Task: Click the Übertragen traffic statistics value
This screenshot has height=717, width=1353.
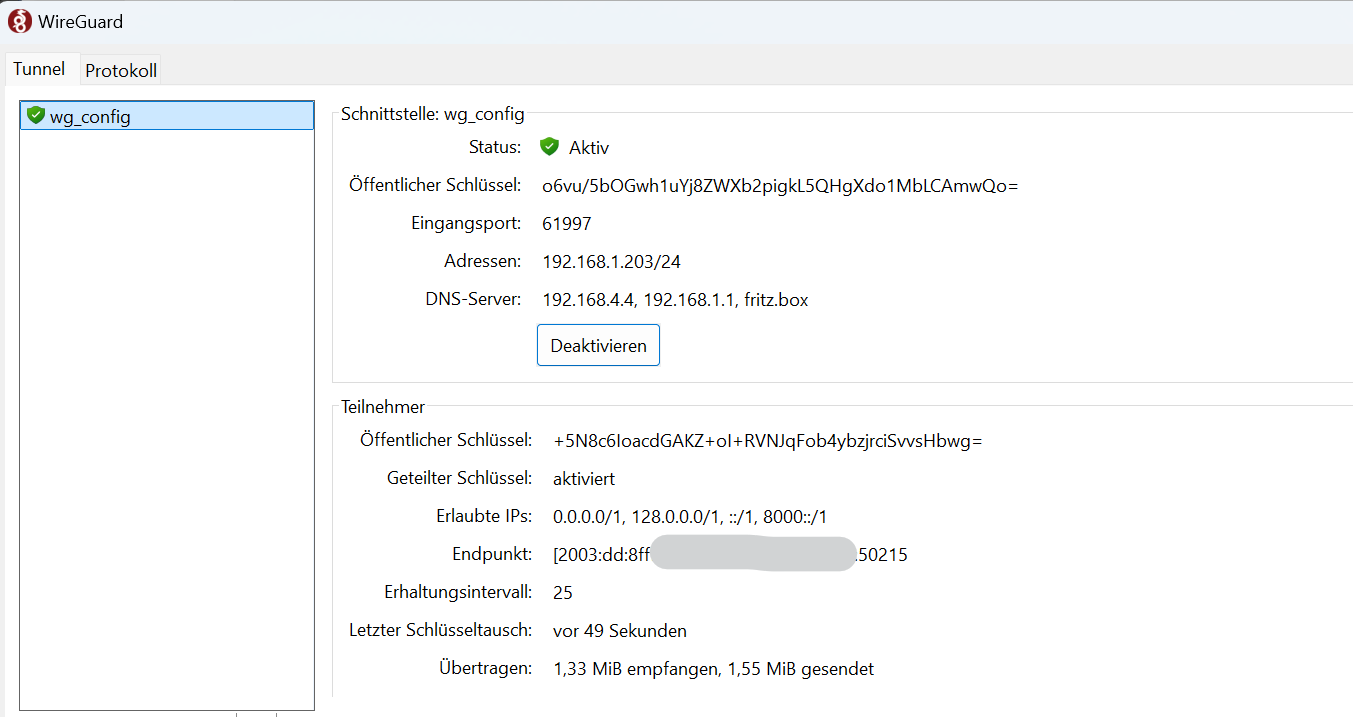Action: (714, 669)
